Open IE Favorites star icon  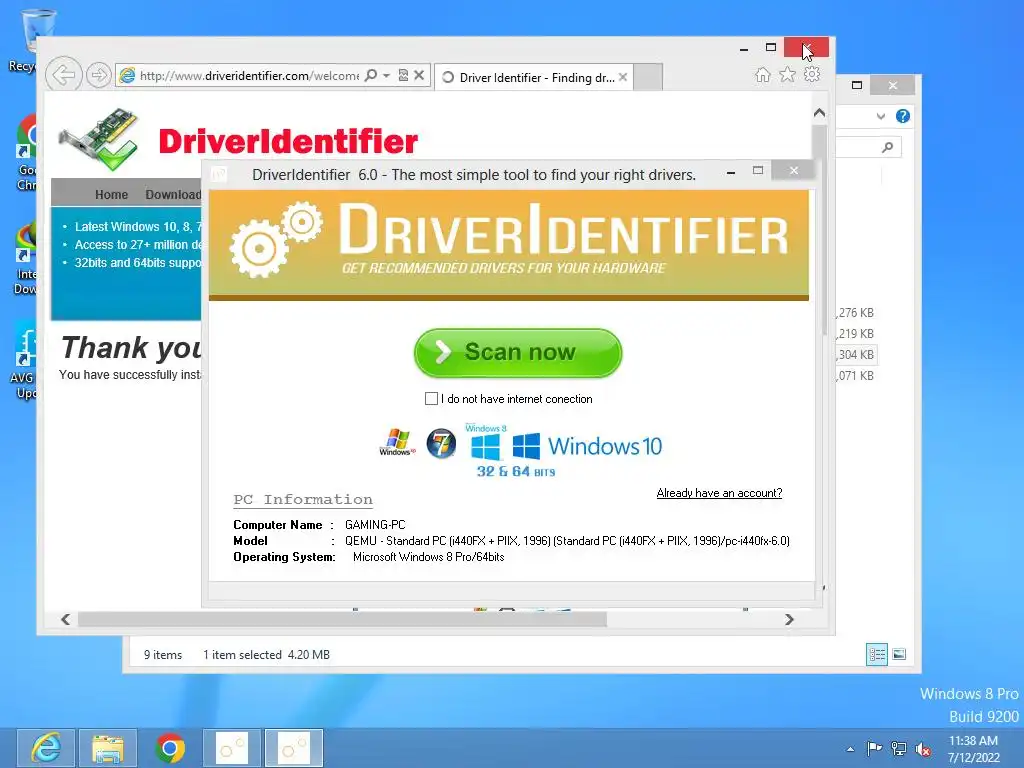tap(788, 75)
